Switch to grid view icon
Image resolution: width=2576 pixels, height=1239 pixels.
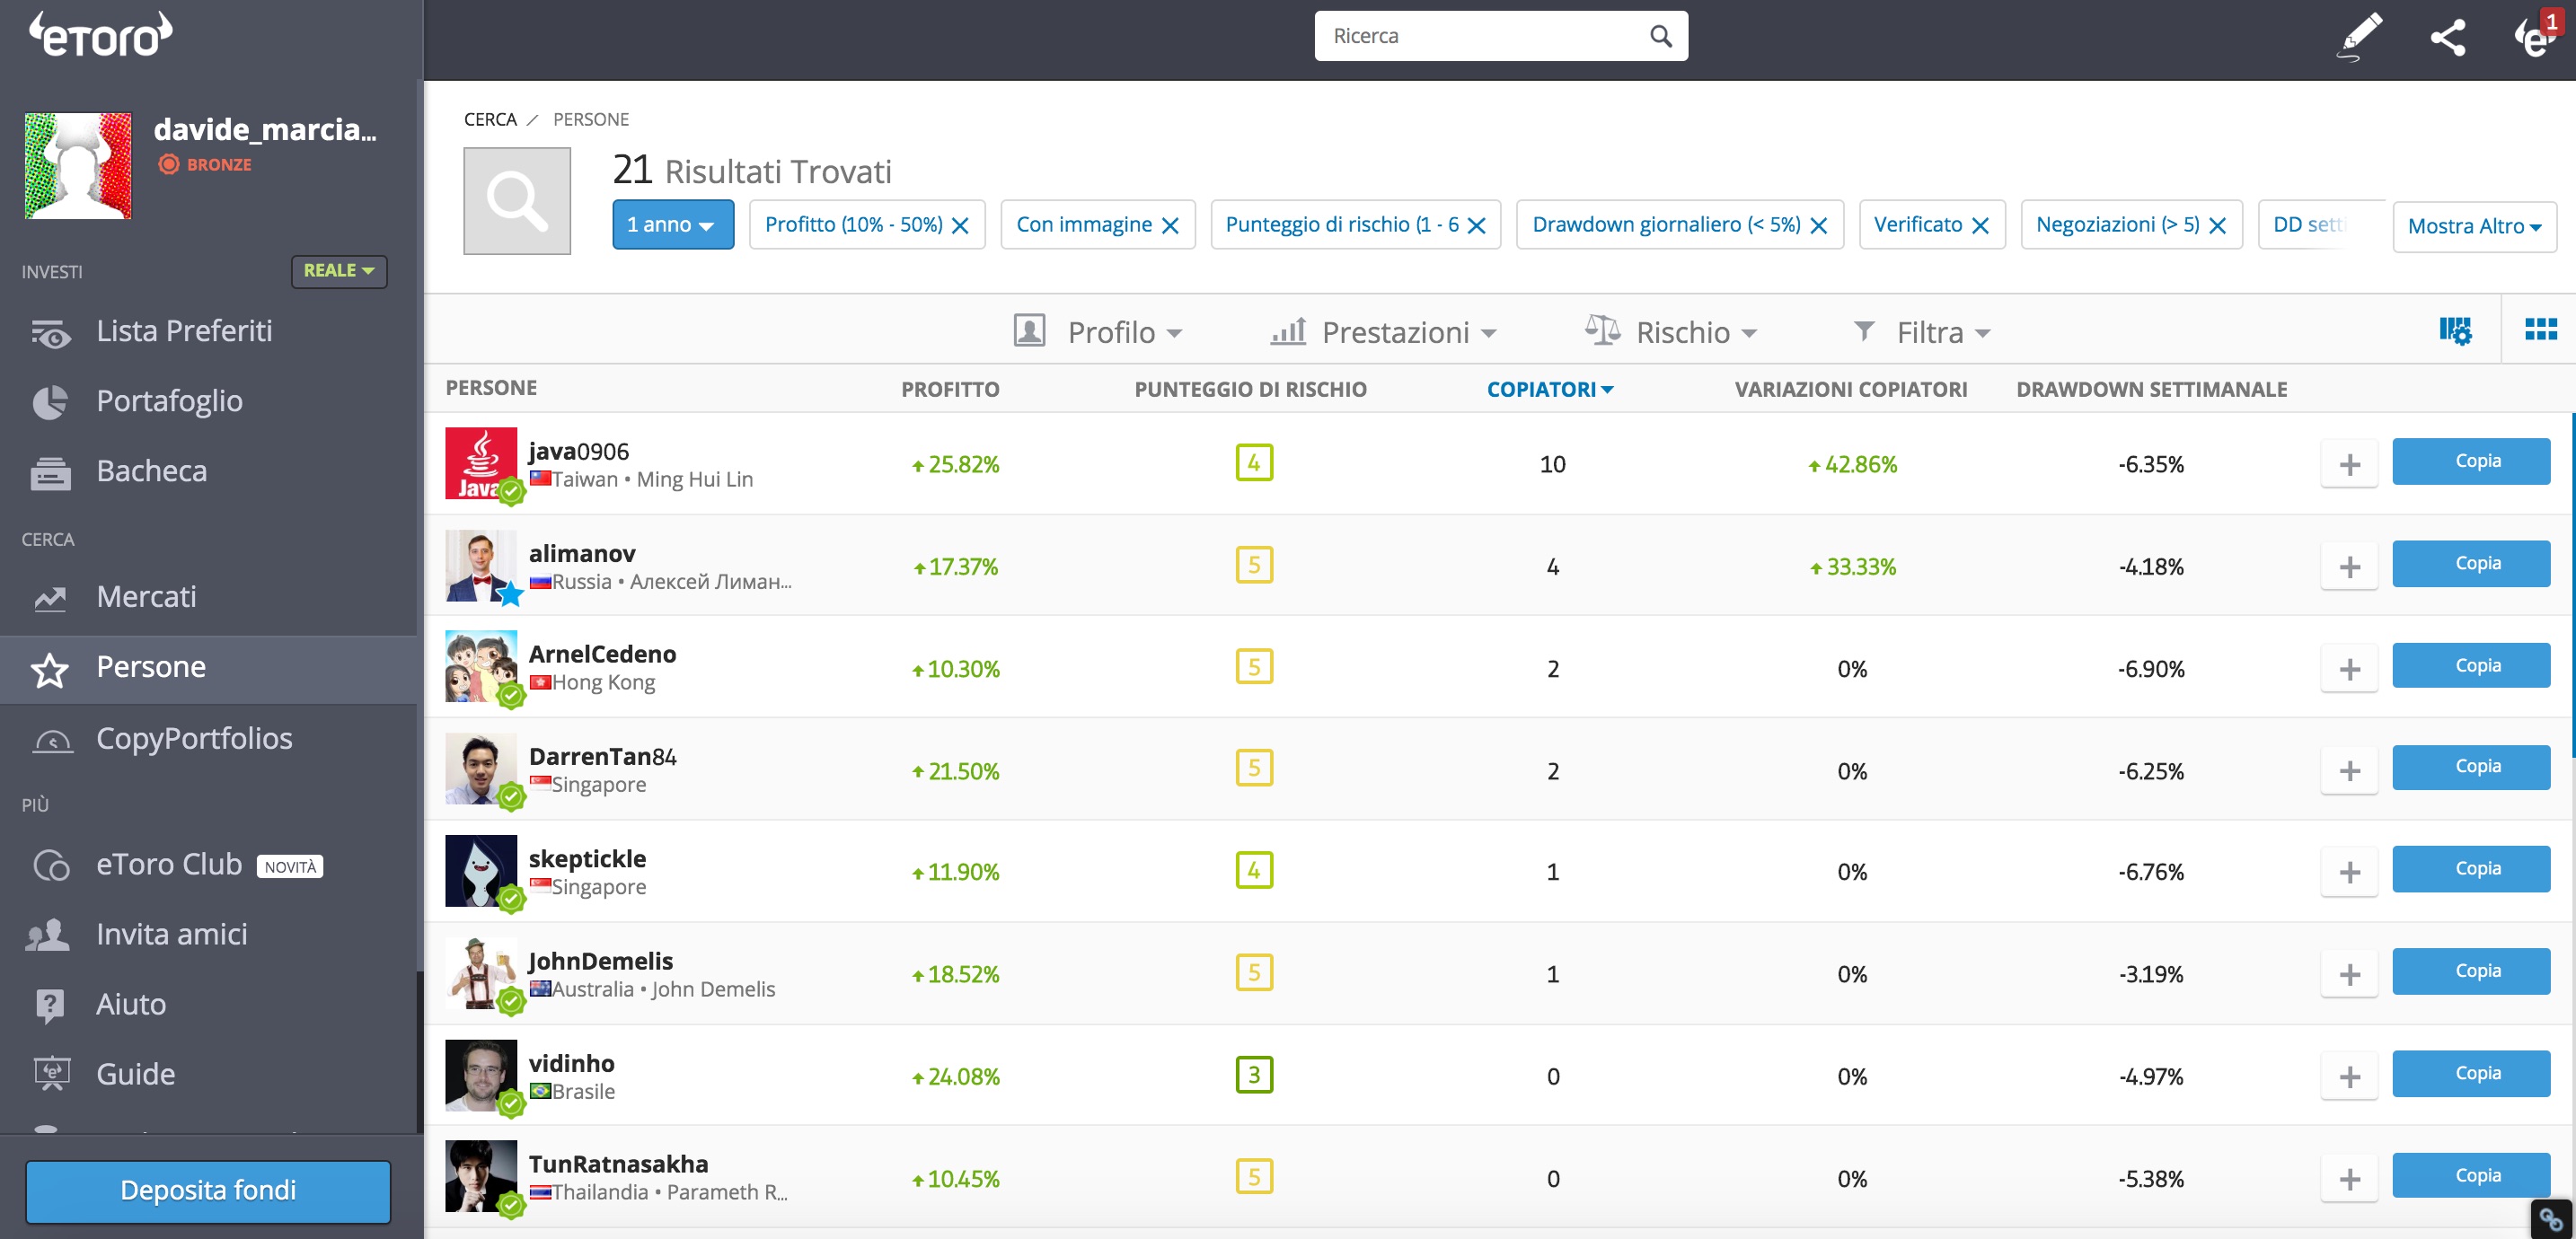click(x=2540, y=329)
